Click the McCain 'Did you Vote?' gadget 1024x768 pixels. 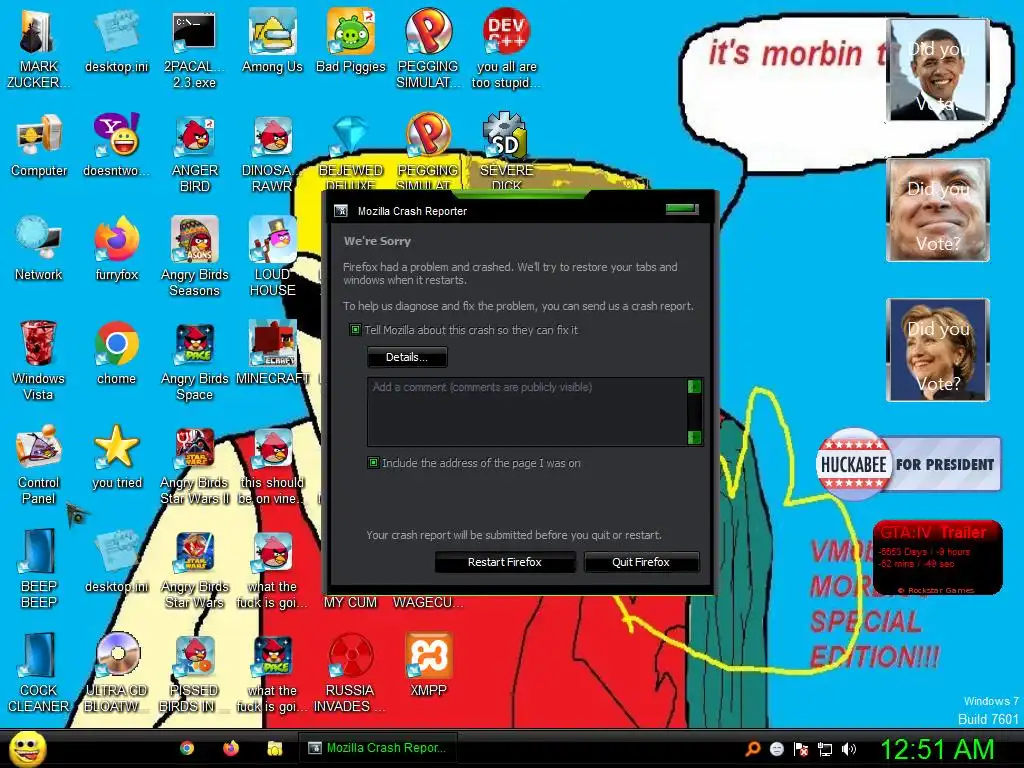point(938,210)
